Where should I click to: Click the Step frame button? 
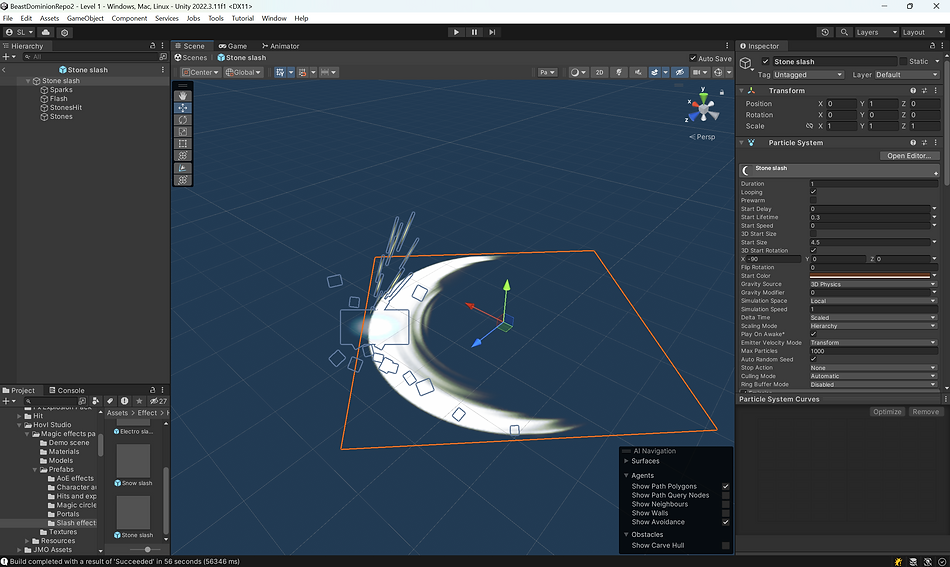pyautogui.click(x=492, y=32)
